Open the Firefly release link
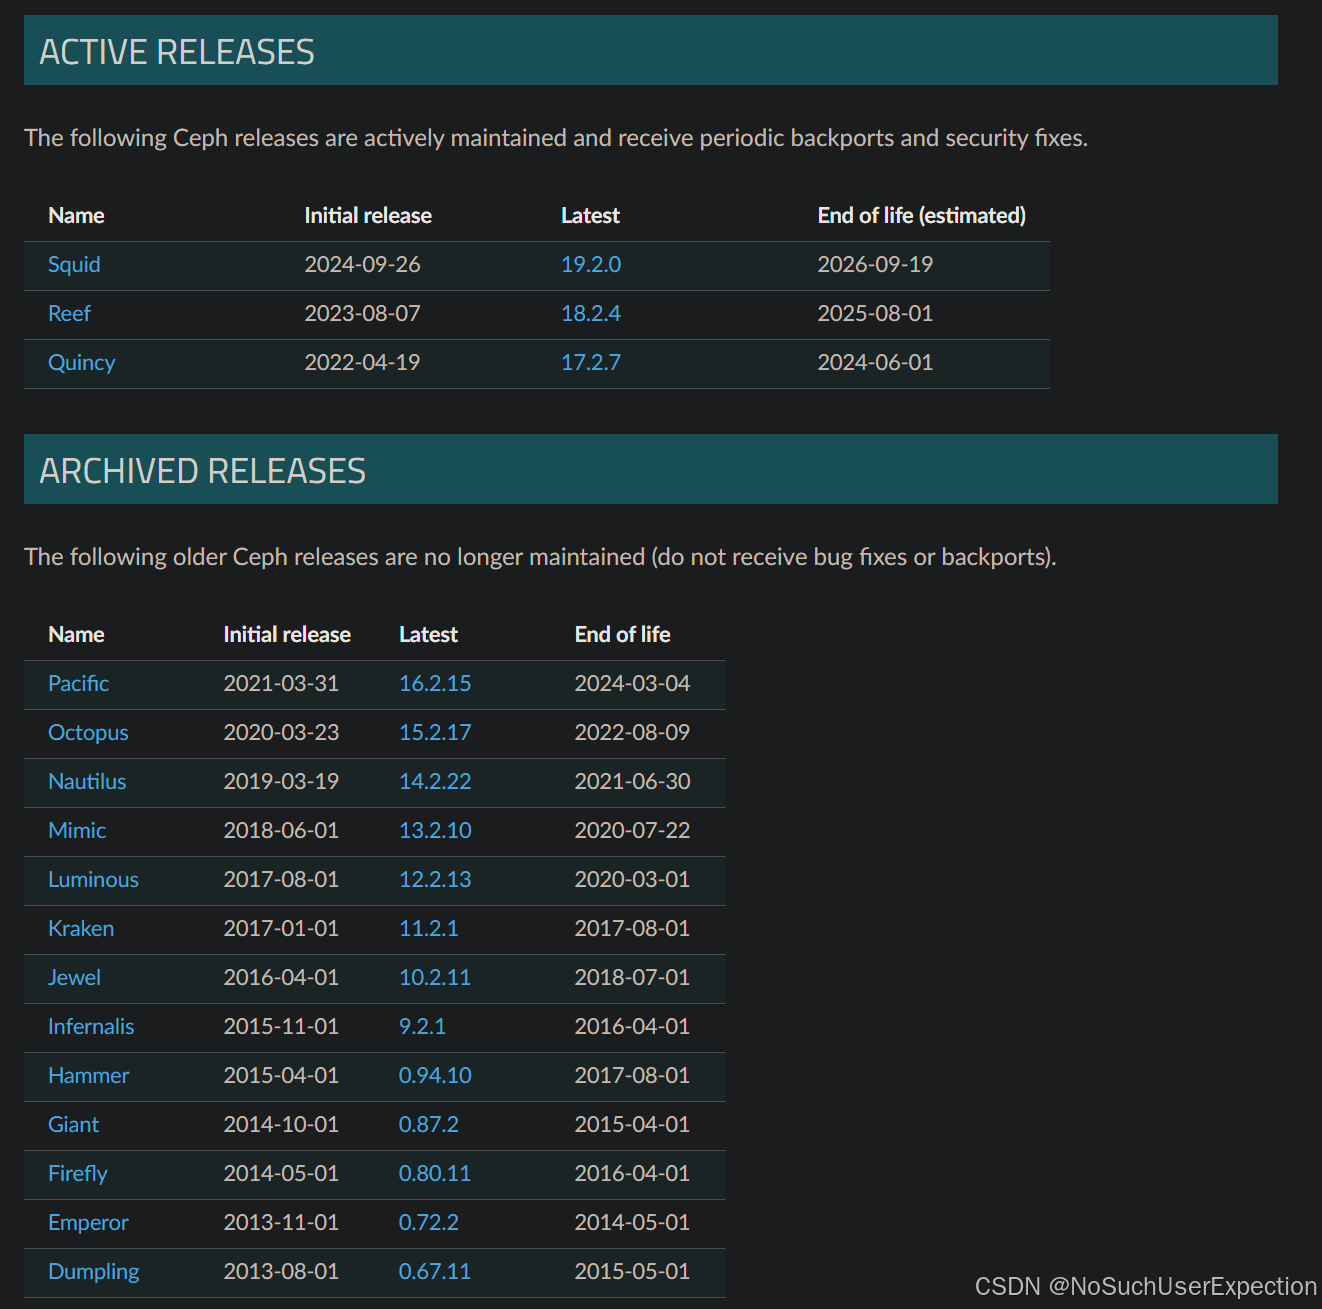The height and width of the screenshot is (1309, 1322). [77, 1174]
